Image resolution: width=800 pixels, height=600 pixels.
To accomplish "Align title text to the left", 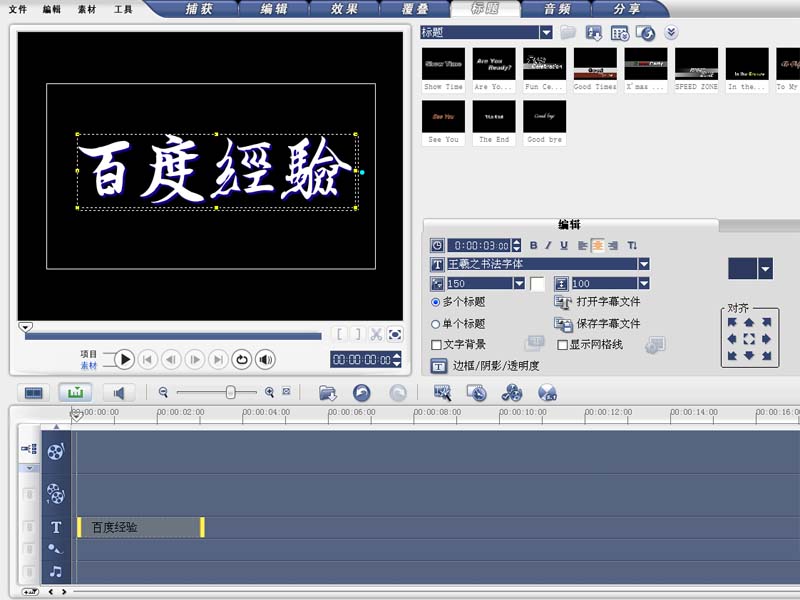I will (x=582, y=245).
